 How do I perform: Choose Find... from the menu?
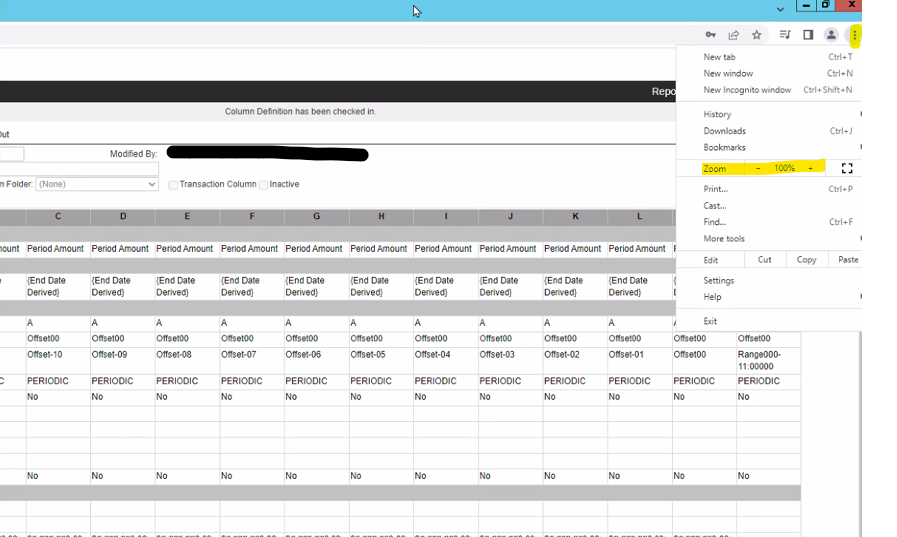click(769, 222)
